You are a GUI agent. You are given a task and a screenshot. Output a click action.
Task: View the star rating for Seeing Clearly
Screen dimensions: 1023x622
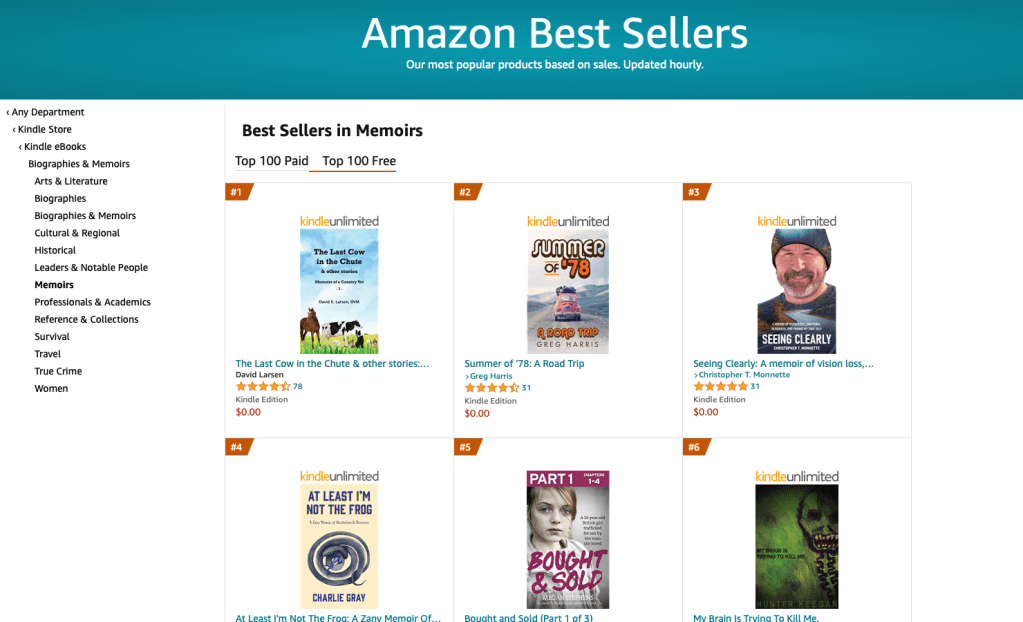(720, 386)
